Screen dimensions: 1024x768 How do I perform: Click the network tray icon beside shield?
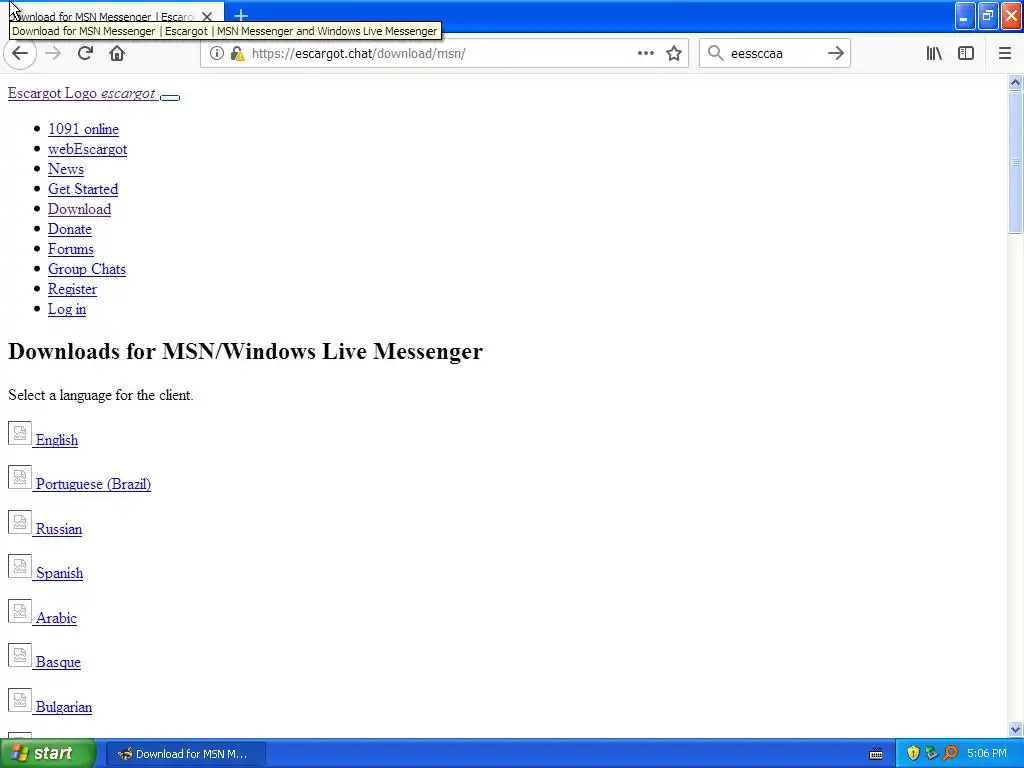coord(931,754)
